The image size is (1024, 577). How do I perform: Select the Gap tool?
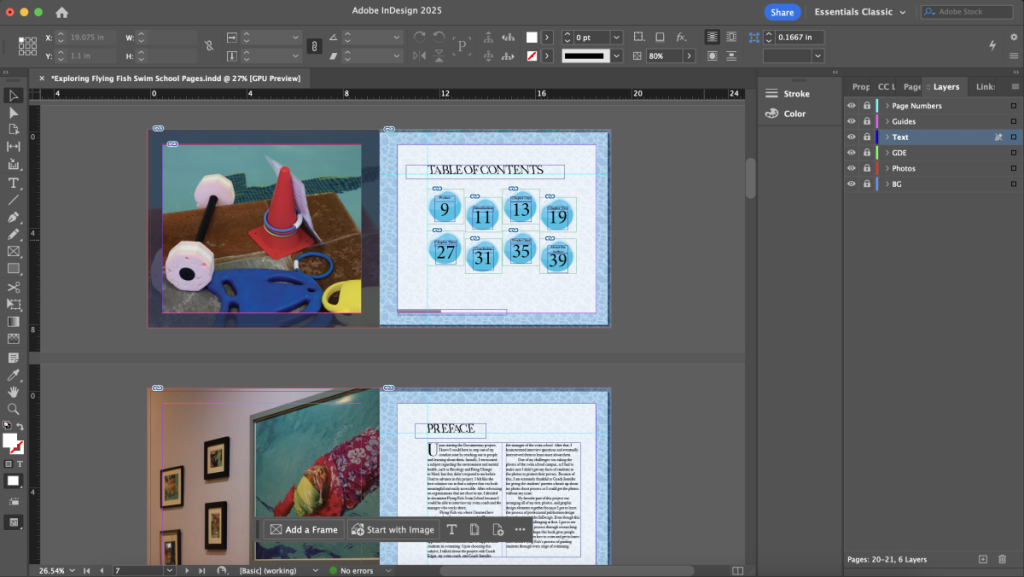(x=13, y=146)
